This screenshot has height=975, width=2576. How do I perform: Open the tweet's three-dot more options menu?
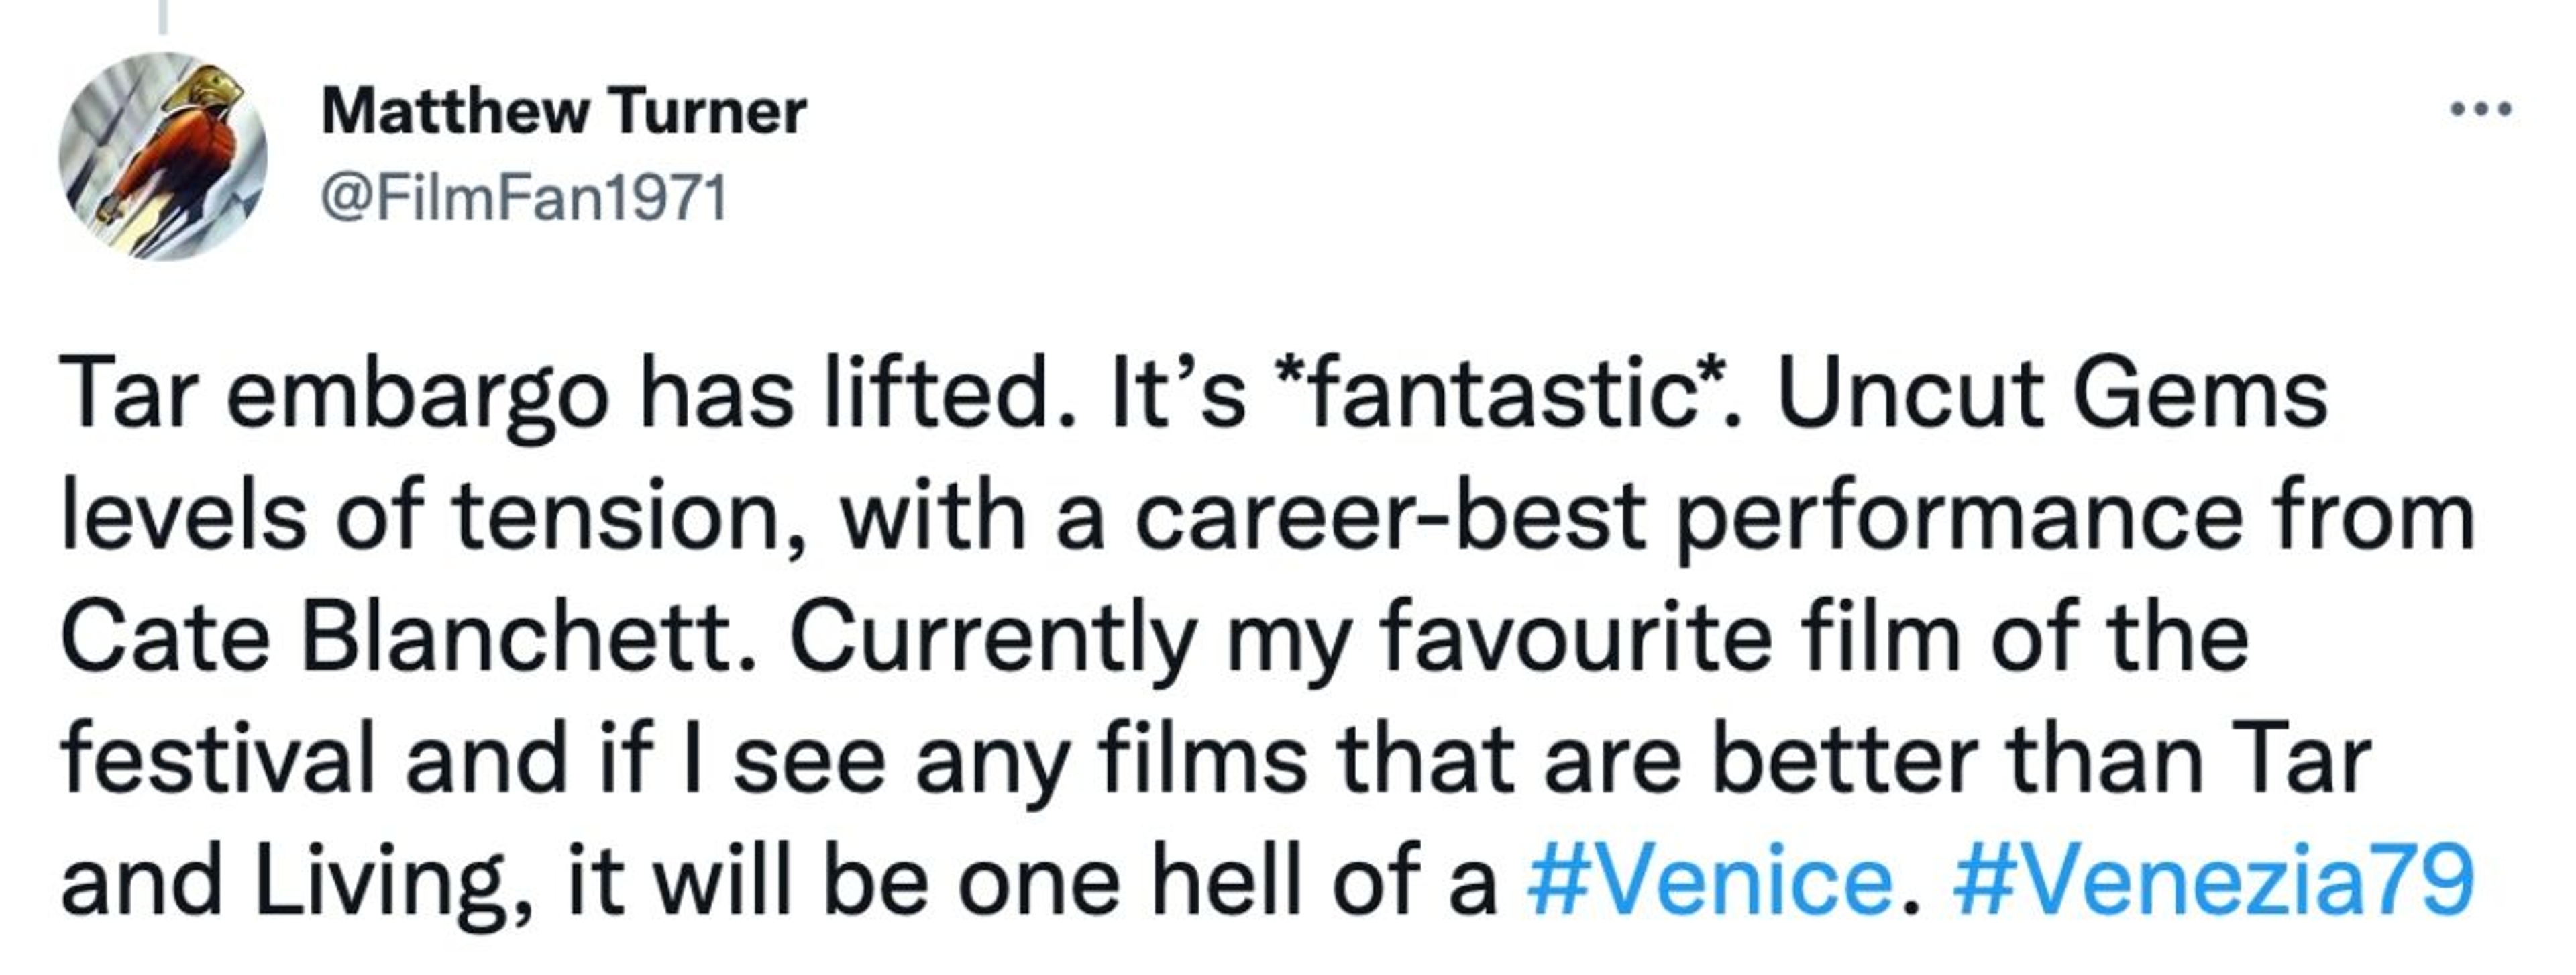[2480, 108]
